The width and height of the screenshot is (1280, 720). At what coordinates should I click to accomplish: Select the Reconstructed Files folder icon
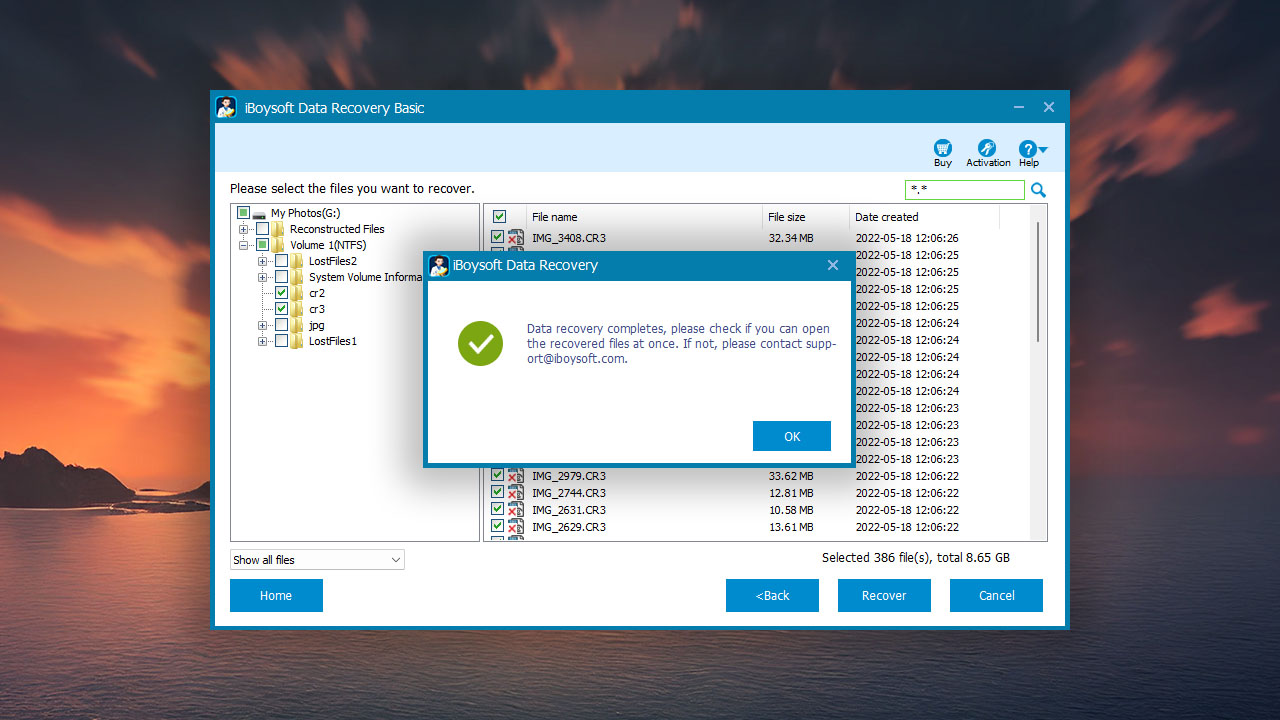(x=278, y=229)
